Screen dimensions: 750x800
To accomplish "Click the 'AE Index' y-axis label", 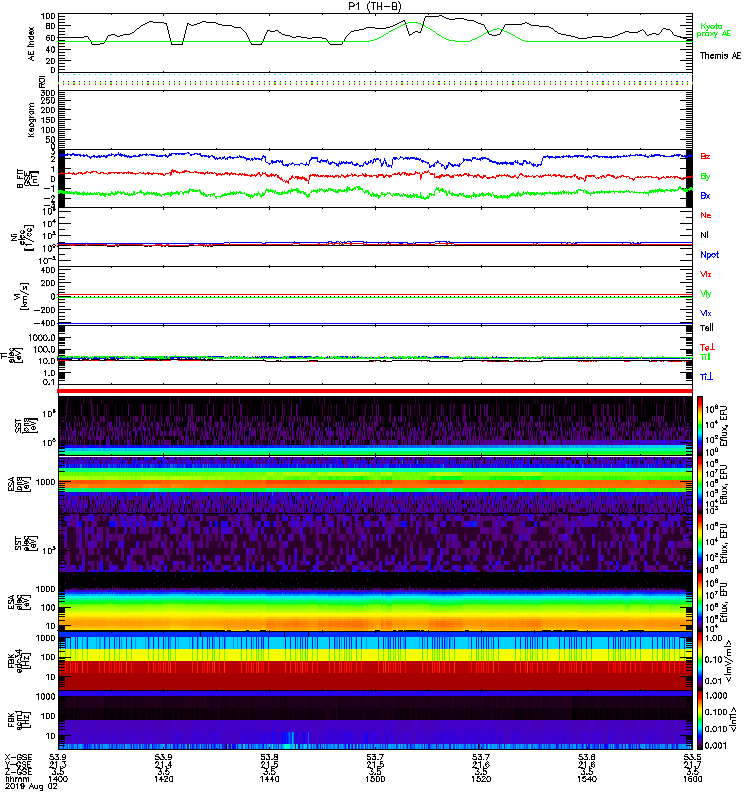I will (x=32, y=44).
